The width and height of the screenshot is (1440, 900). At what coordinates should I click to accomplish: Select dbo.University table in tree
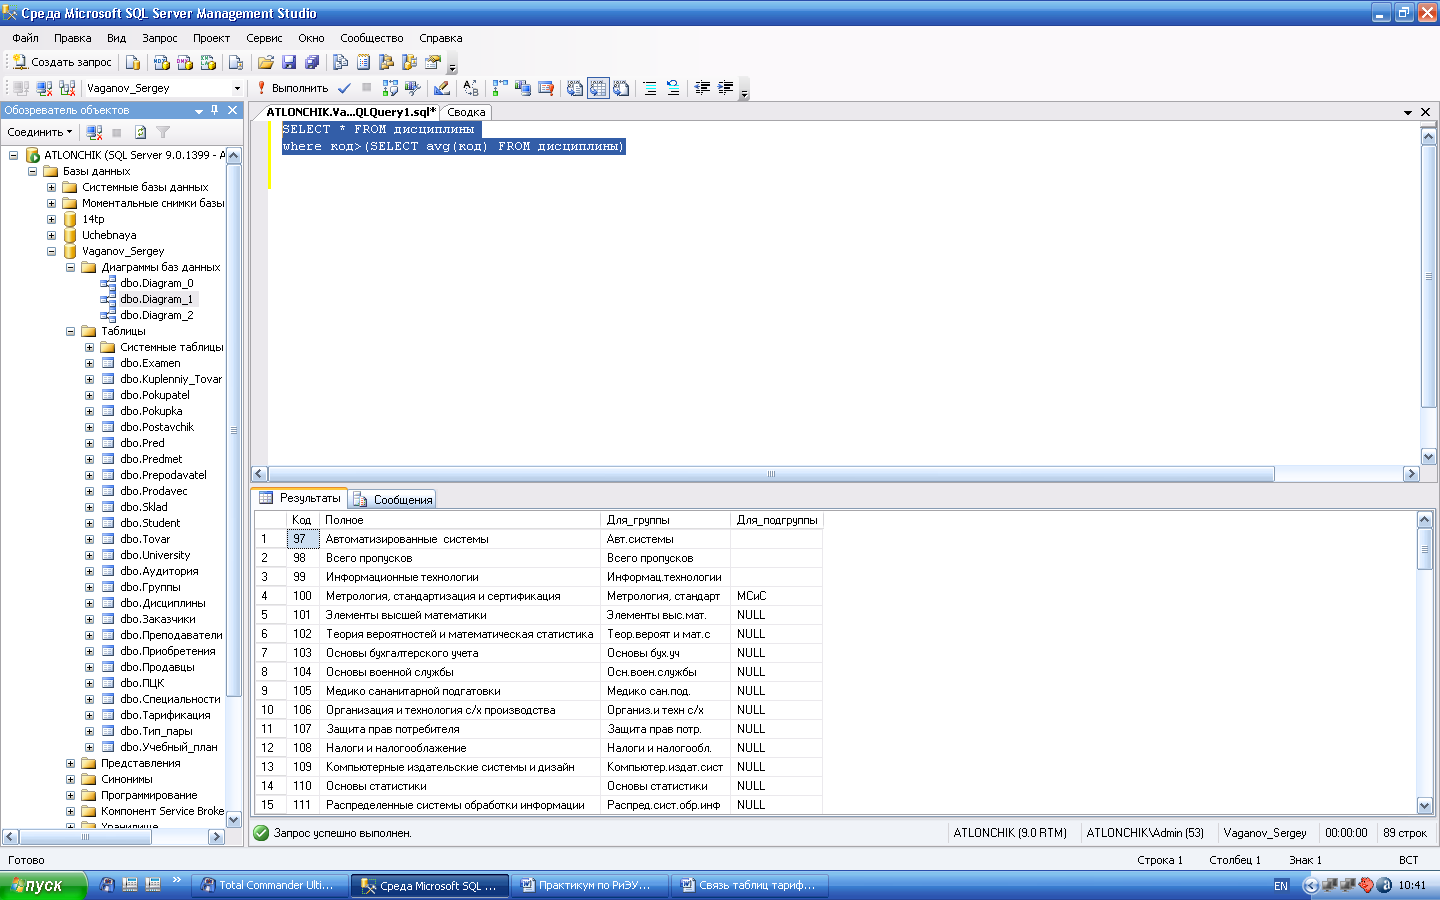click(x=155, y=555)
